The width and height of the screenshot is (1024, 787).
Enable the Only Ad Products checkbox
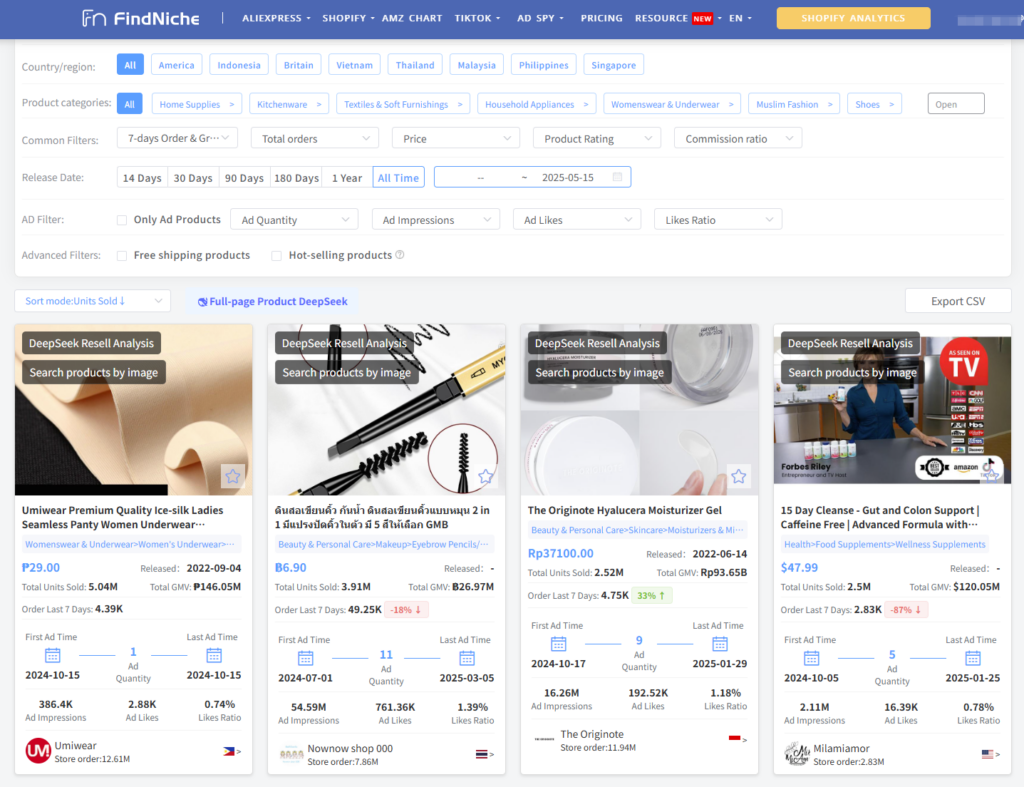click(121, 220)
